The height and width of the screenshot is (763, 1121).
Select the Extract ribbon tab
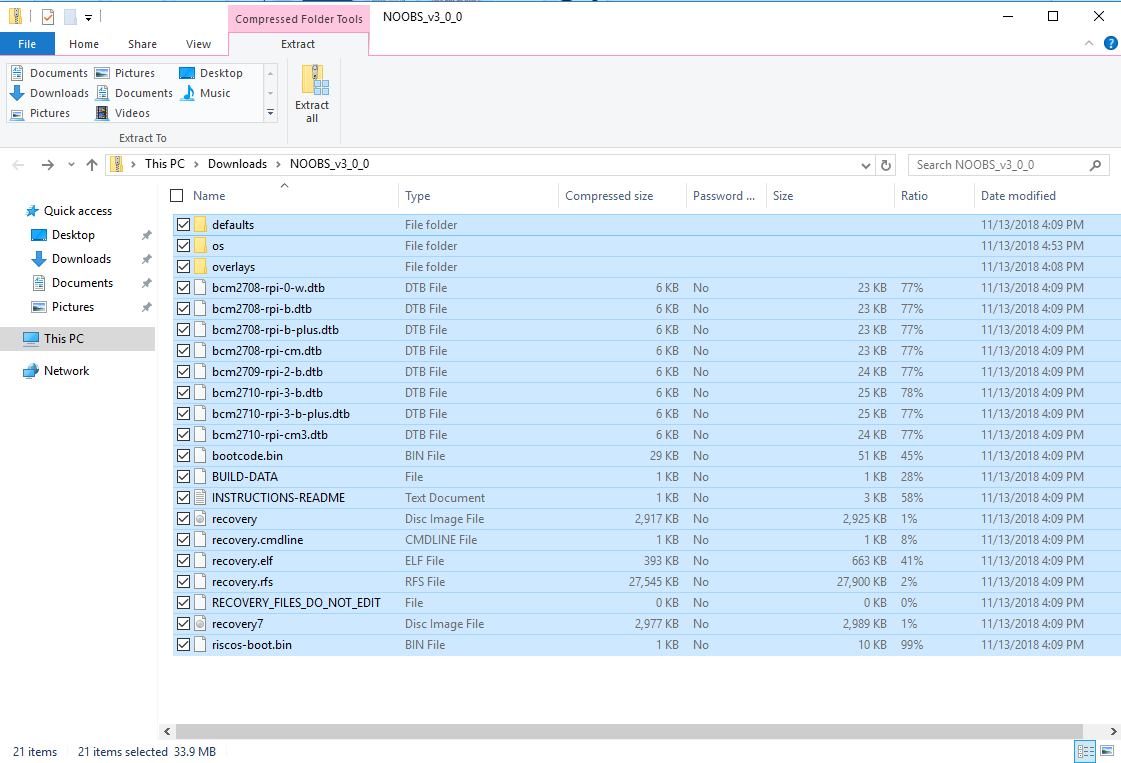[x=298, y=44]
